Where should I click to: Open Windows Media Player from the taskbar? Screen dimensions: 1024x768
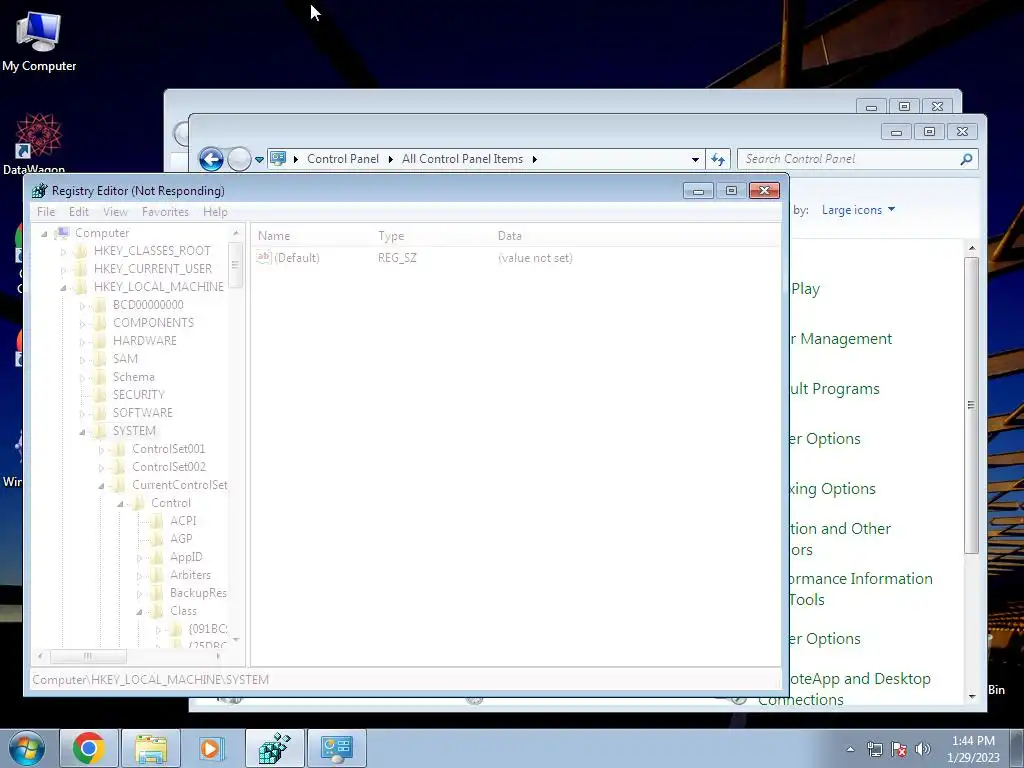[x=211, y=748]
